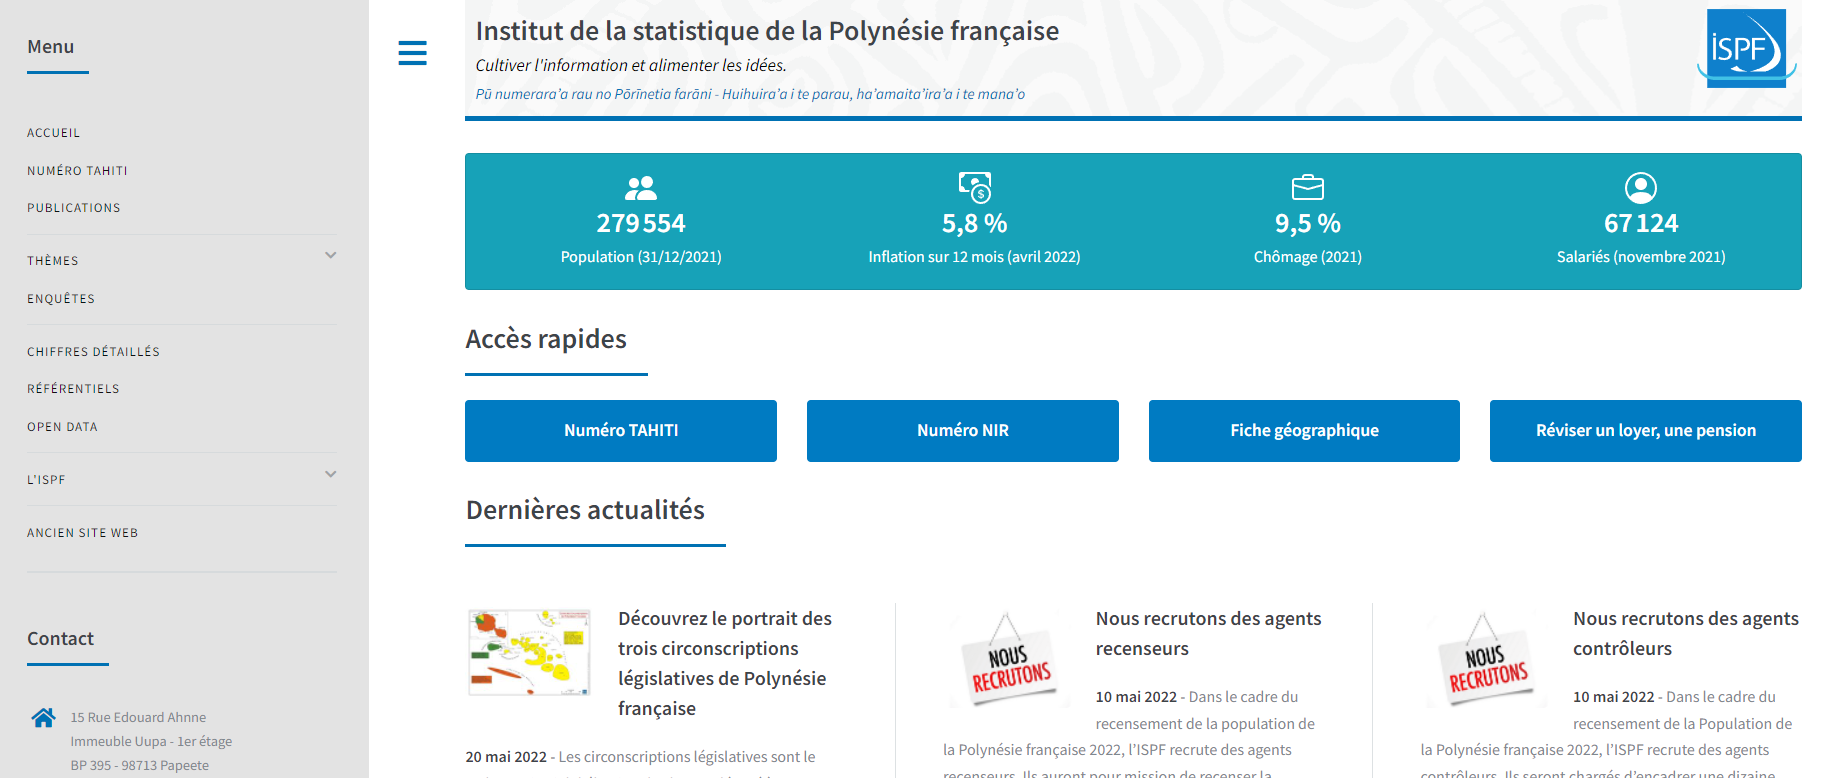Image resolution: width=1822 pixels, height=778 pixels.
Task: Open Référentiels menu item
Action: (x=73, y=389)
